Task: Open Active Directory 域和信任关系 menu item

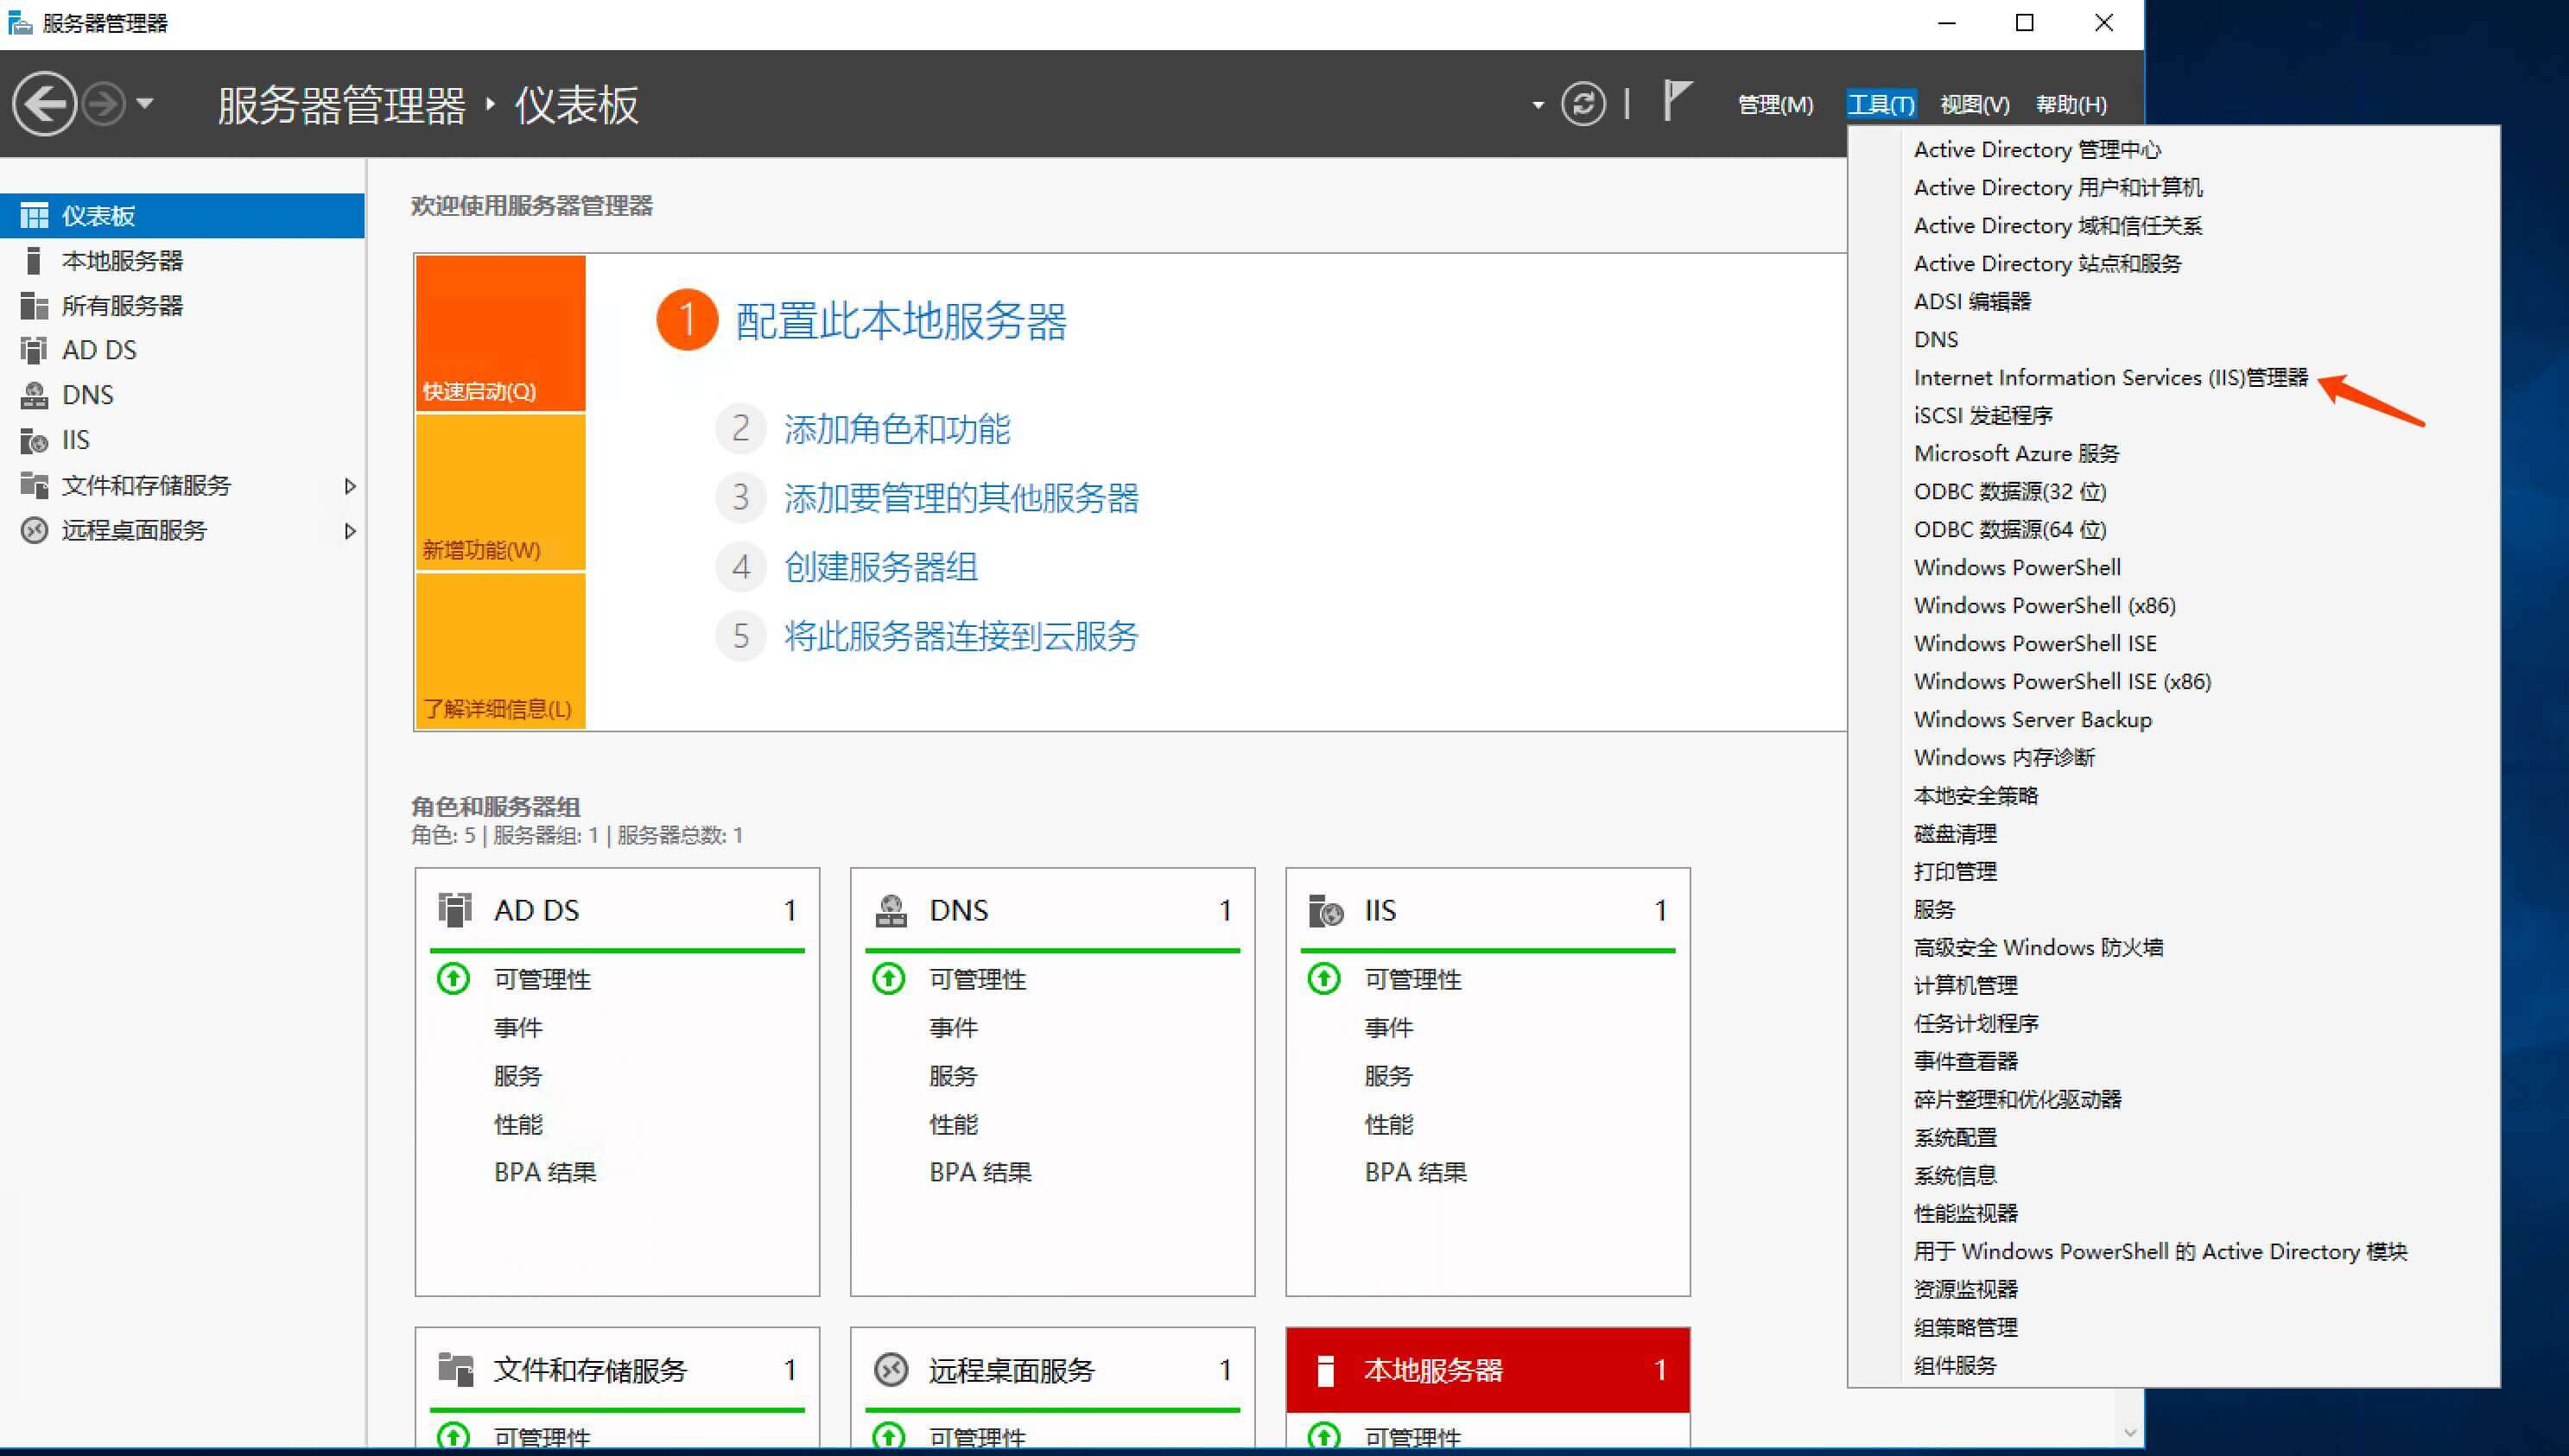Action: pyautogui.click(x=2058, y=225)
